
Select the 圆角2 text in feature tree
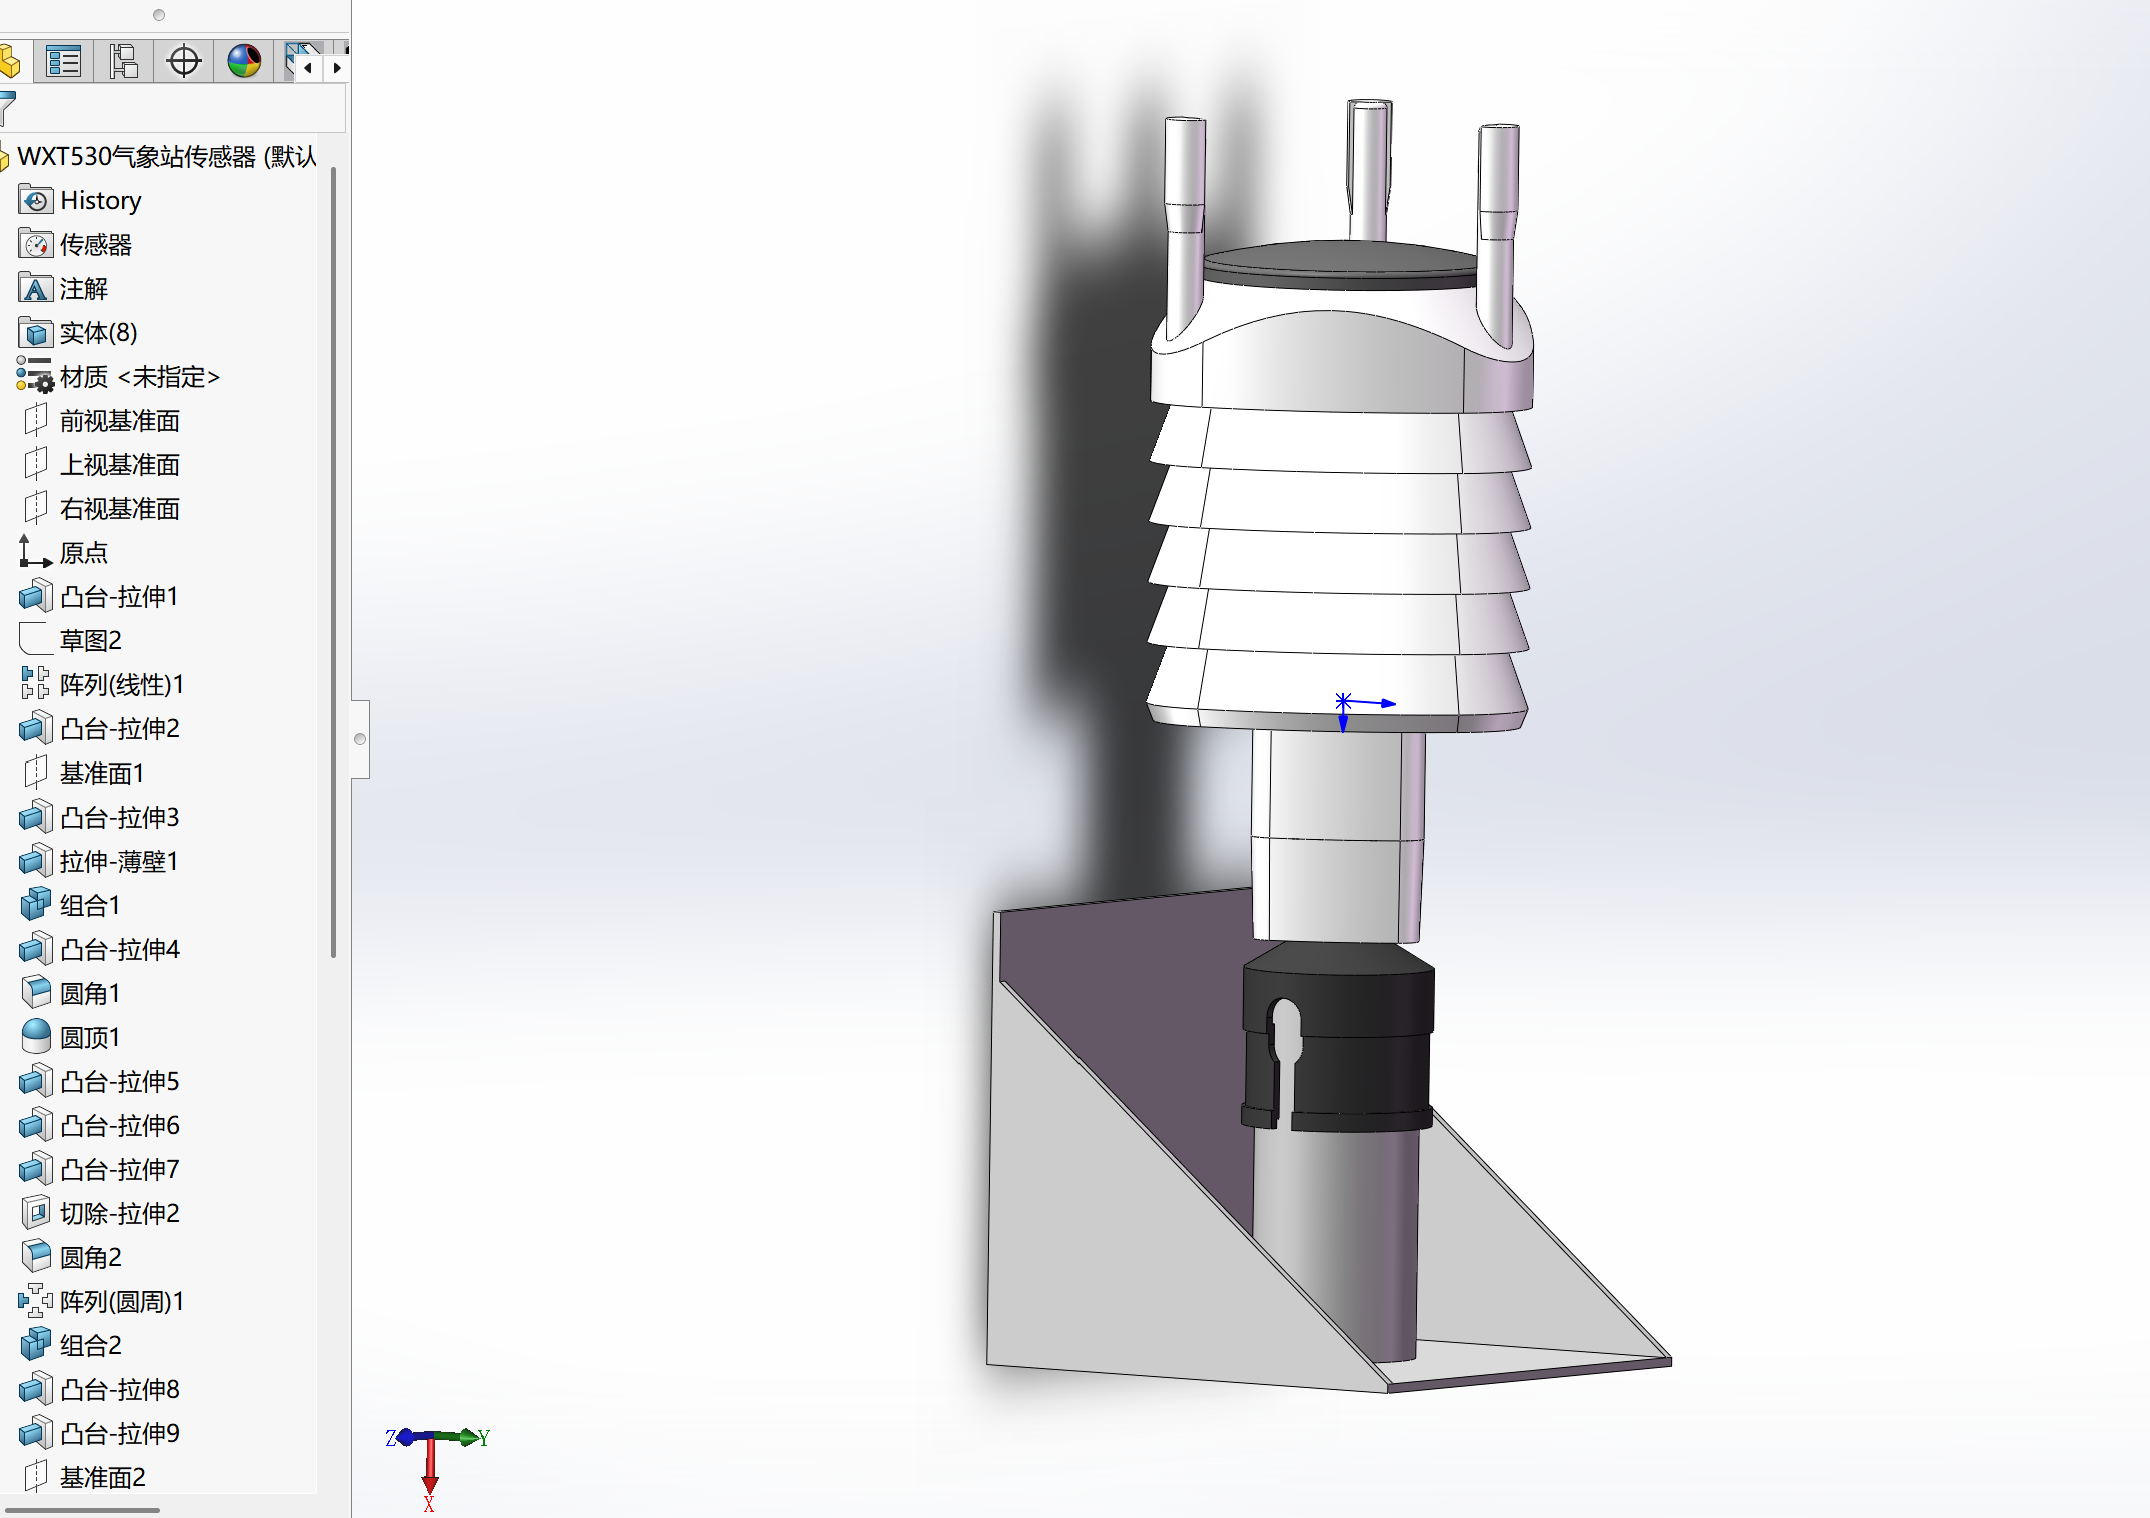tap(91, 1257)
